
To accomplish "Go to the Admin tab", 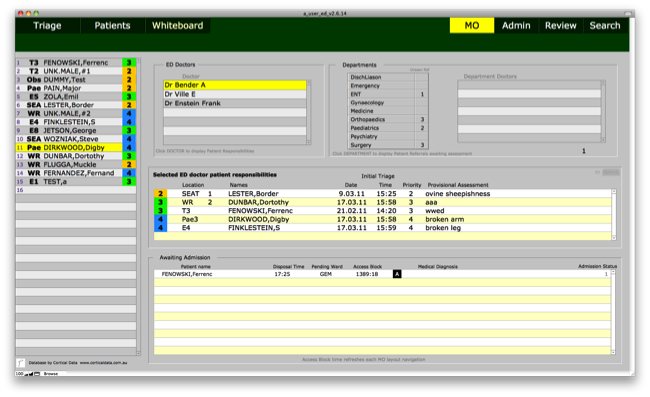I will pos(516,26).
